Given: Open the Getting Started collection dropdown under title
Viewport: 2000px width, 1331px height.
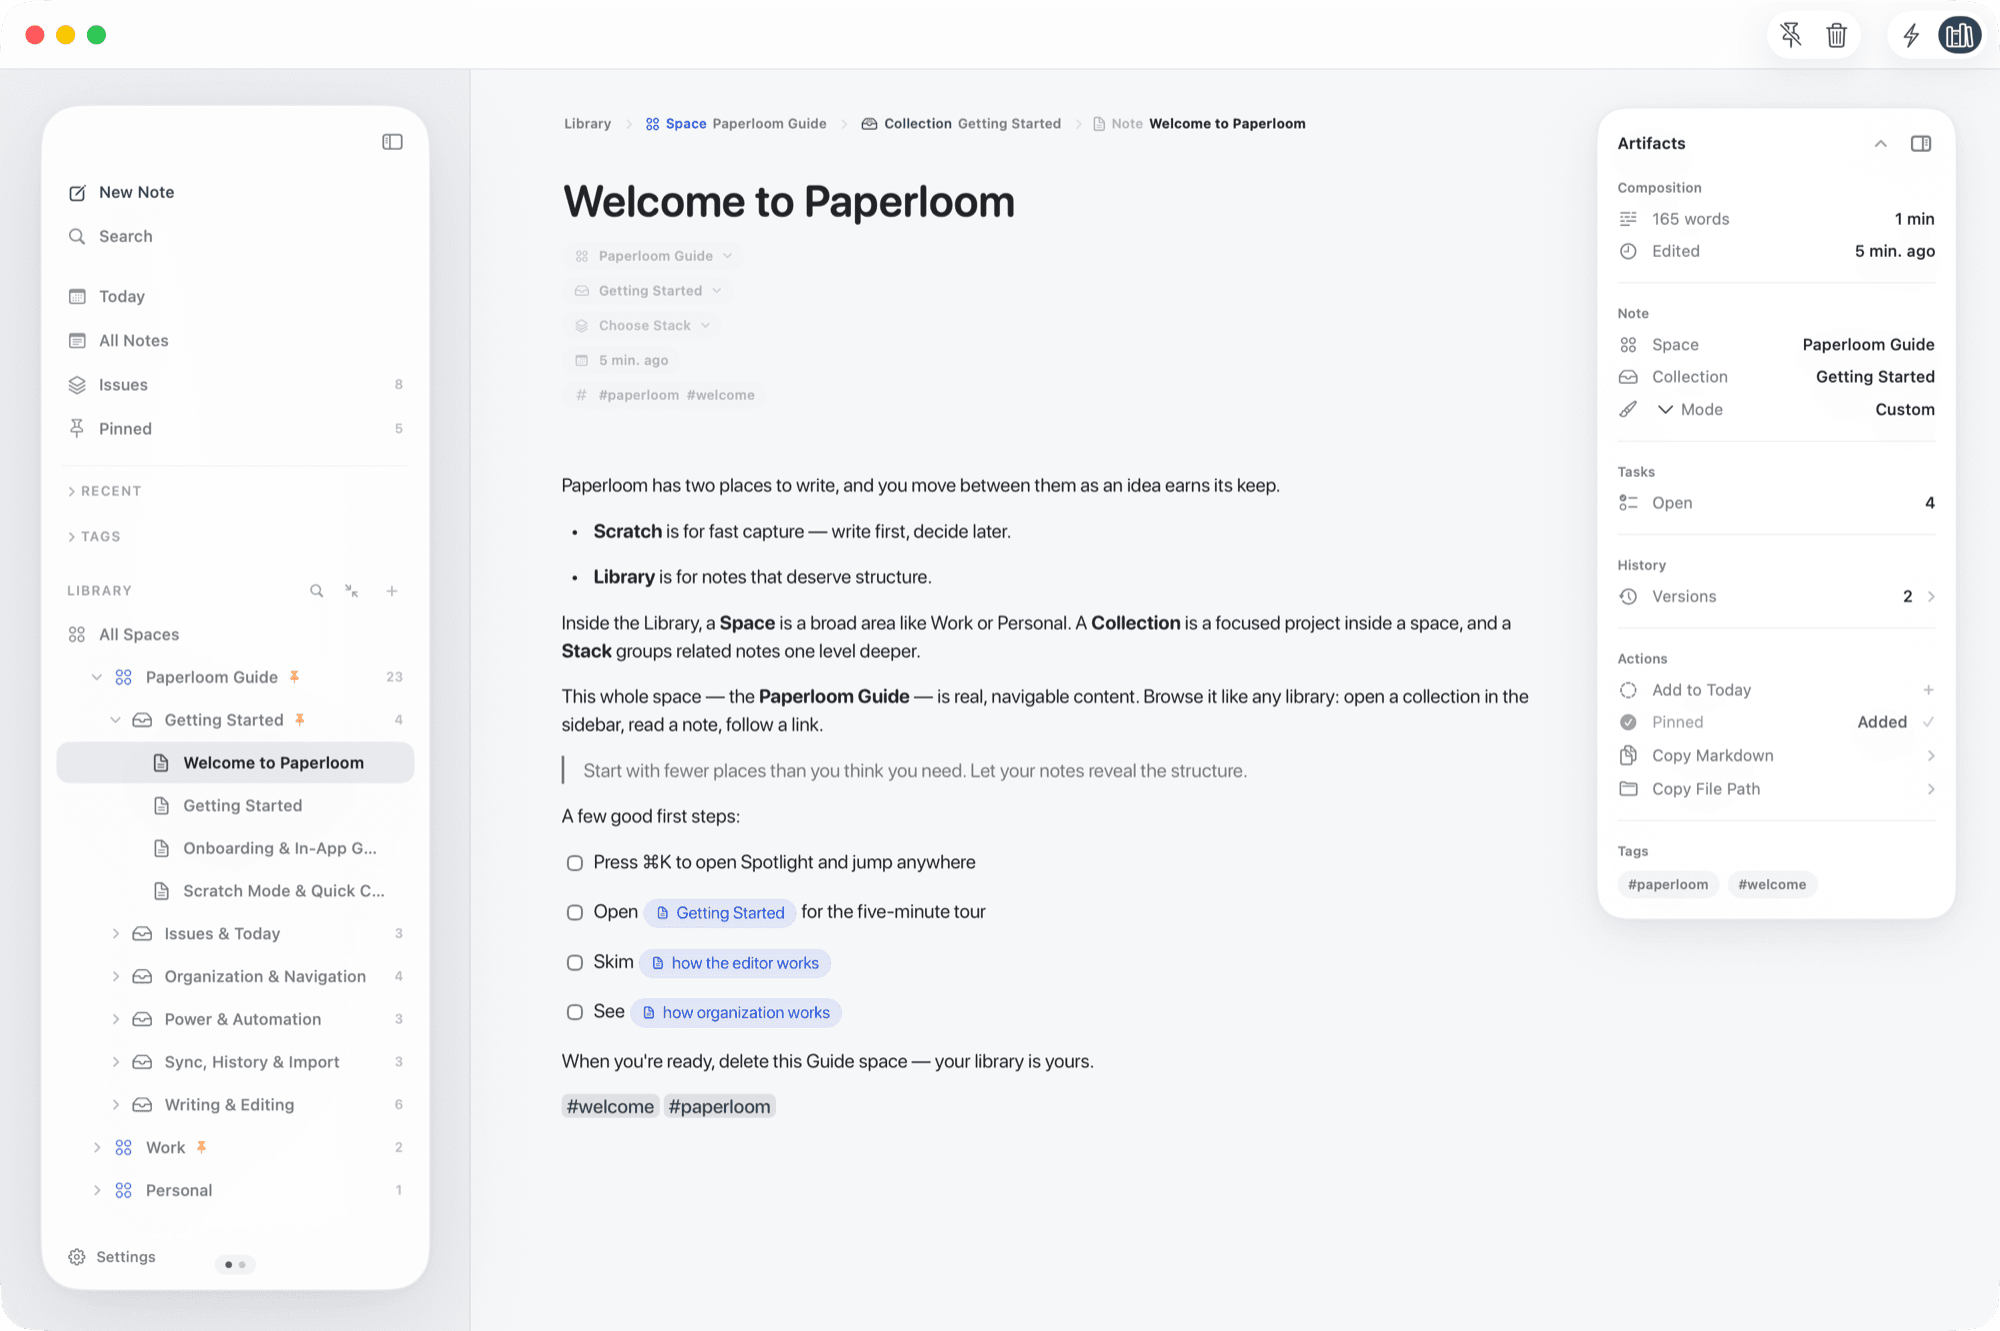Looking at the screenshot, I should [x=649, y=291].
